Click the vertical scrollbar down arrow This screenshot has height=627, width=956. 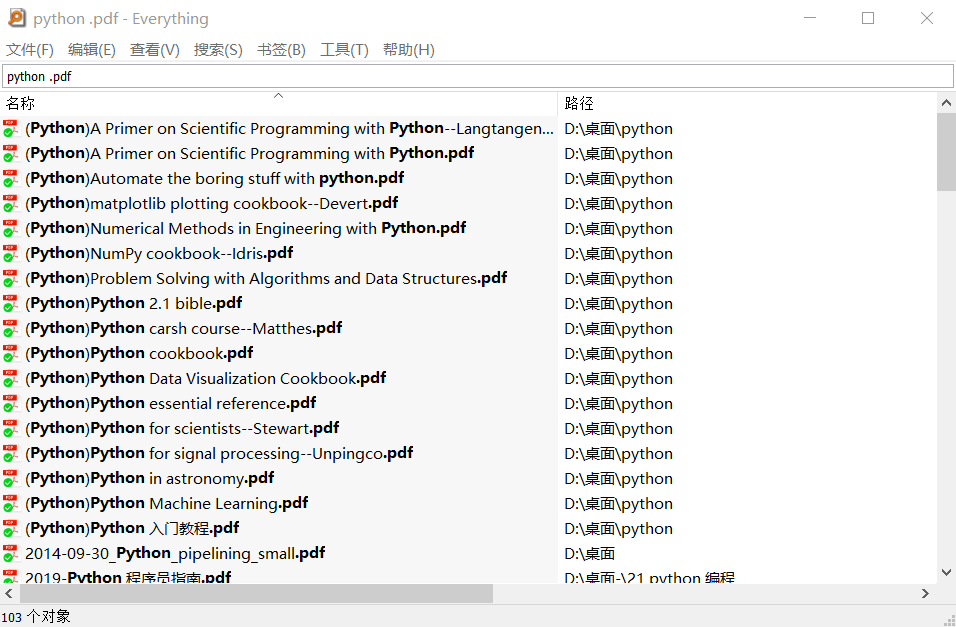coord(946,573)
